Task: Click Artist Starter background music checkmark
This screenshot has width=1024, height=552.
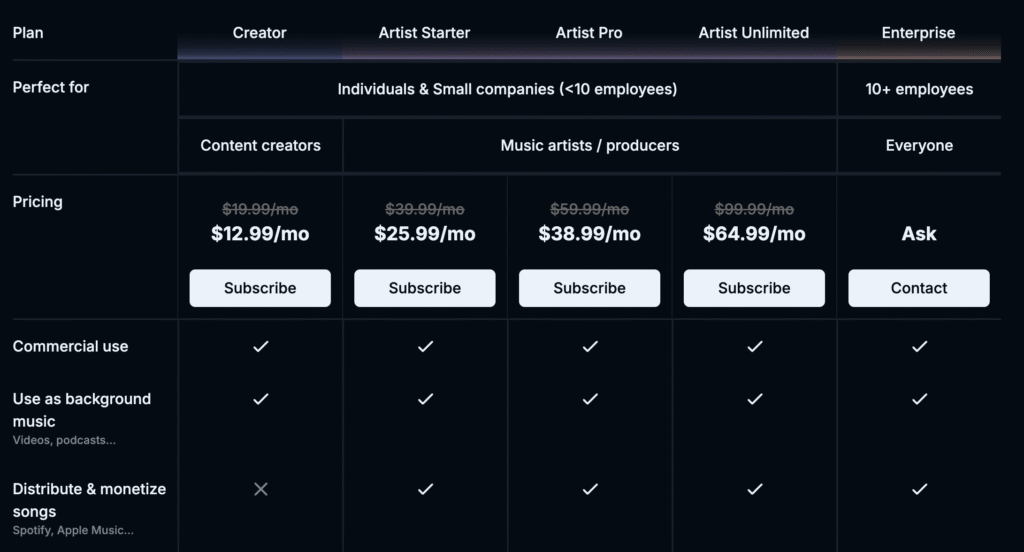Action: point(425,399)
